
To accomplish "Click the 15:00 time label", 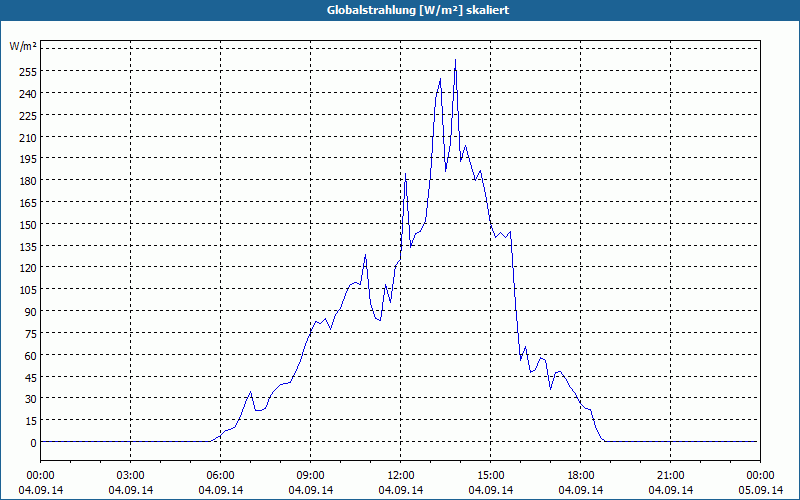I will (490, 476).
